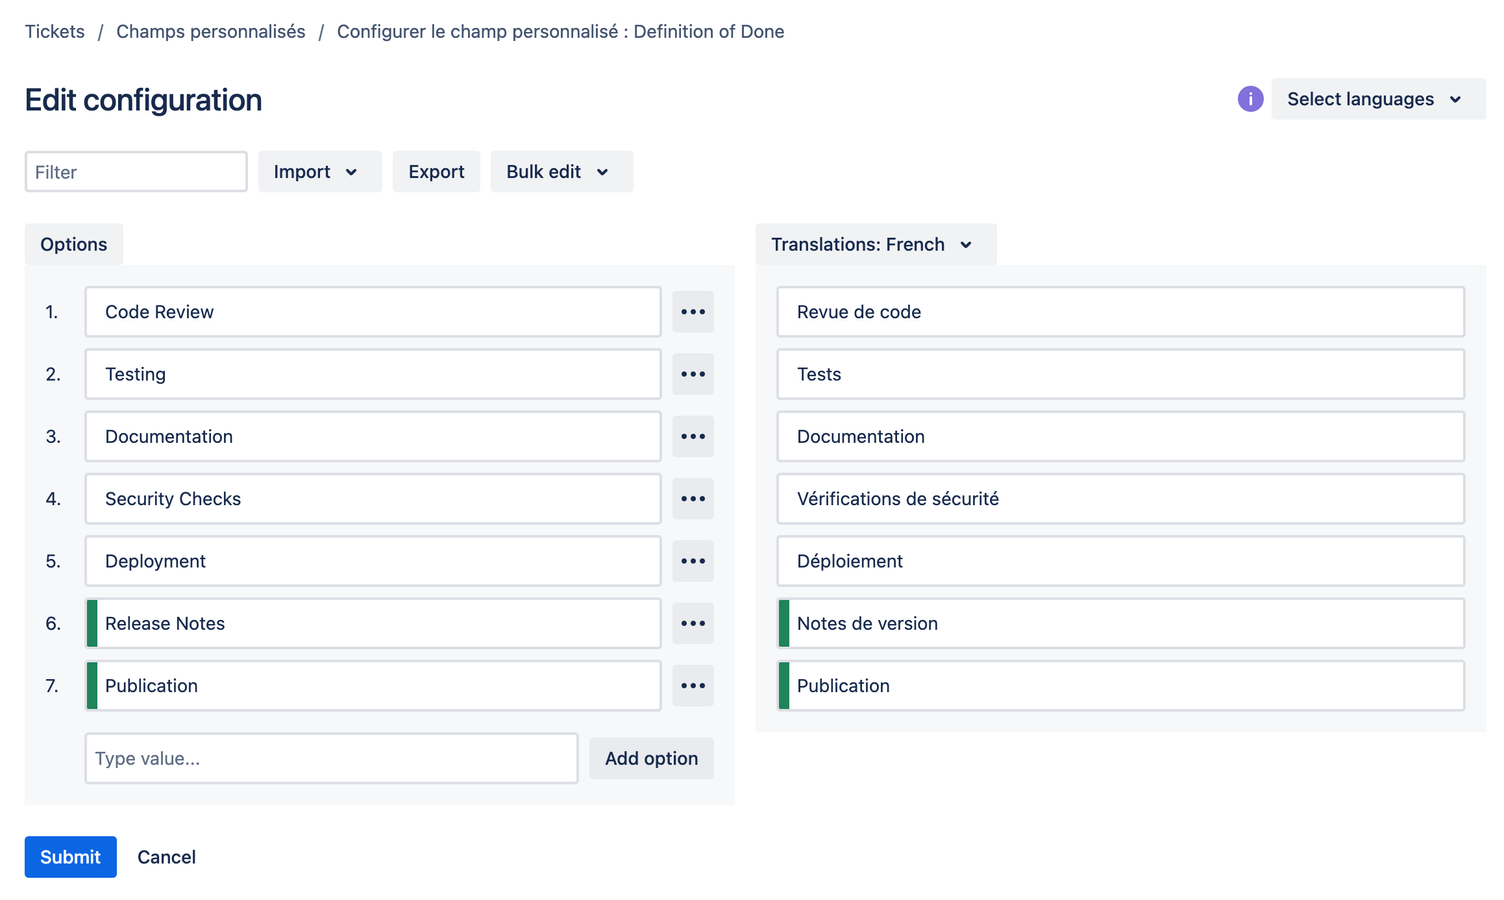Edit the Release Notes option field
This screenshot has width=1504, height=900.
[x=373, y=623]
